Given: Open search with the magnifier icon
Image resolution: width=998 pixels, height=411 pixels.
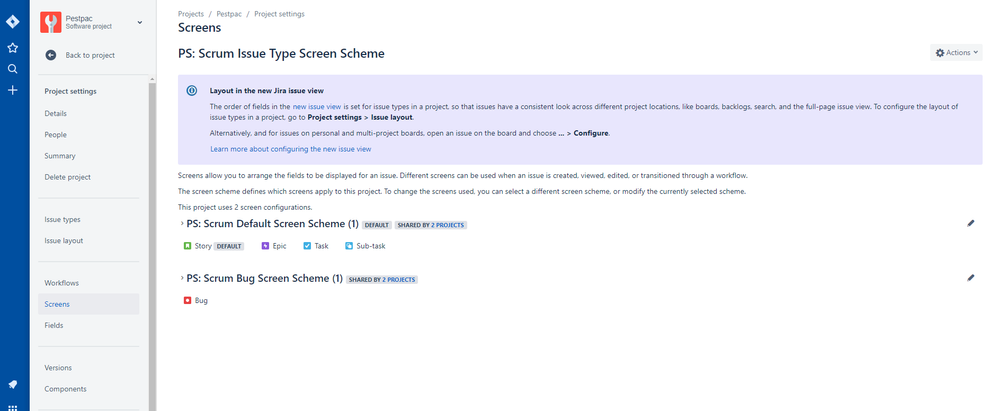Looking at the screenshot, I should click(12, 69).
